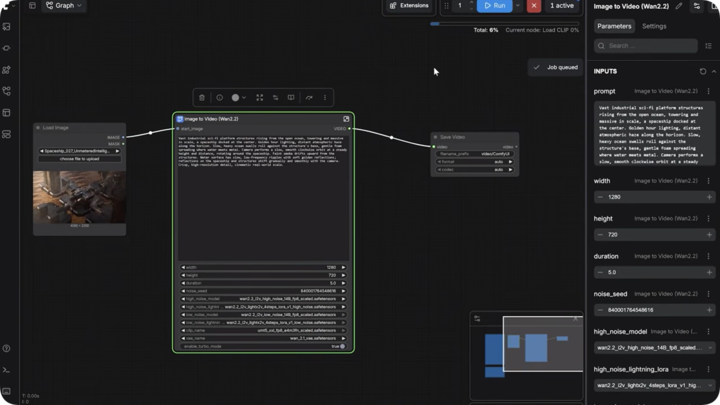This screenshot has width=720, height=405.
Task: Open the node toolbar three-dot menu
Action: pos(325,97)
